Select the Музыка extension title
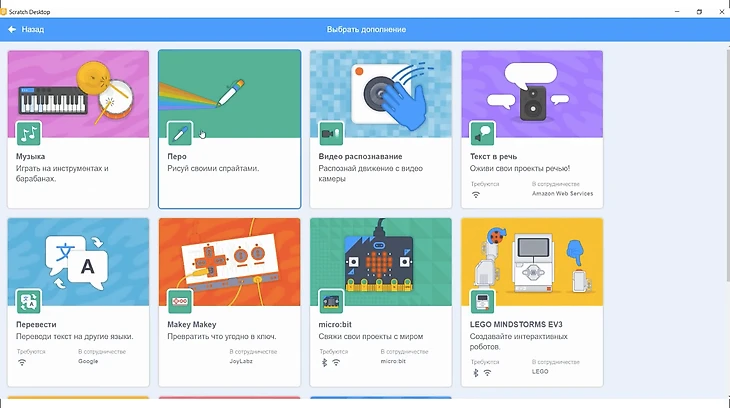730x408 pixels. click(x=30, y=156)
